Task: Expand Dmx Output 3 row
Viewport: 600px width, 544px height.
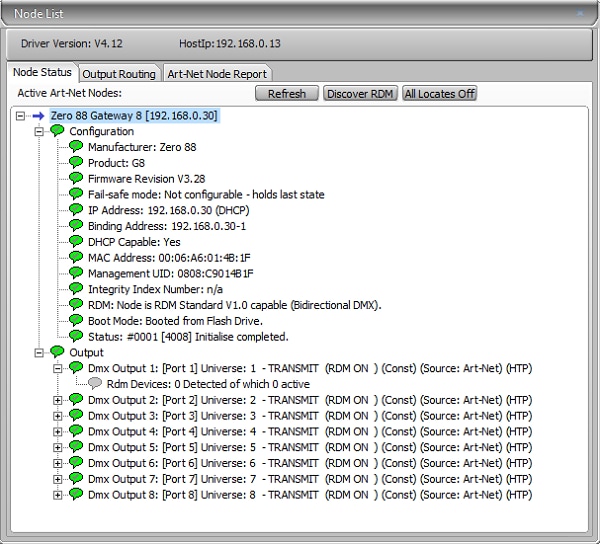Action: 58,416
